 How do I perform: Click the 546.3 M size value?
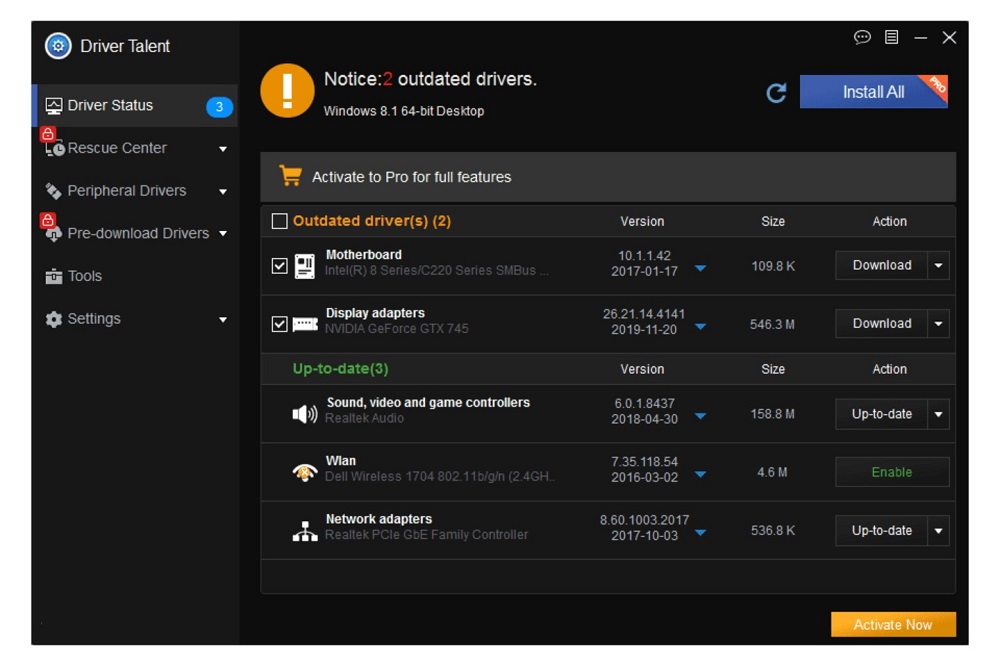tap(772, 325)
